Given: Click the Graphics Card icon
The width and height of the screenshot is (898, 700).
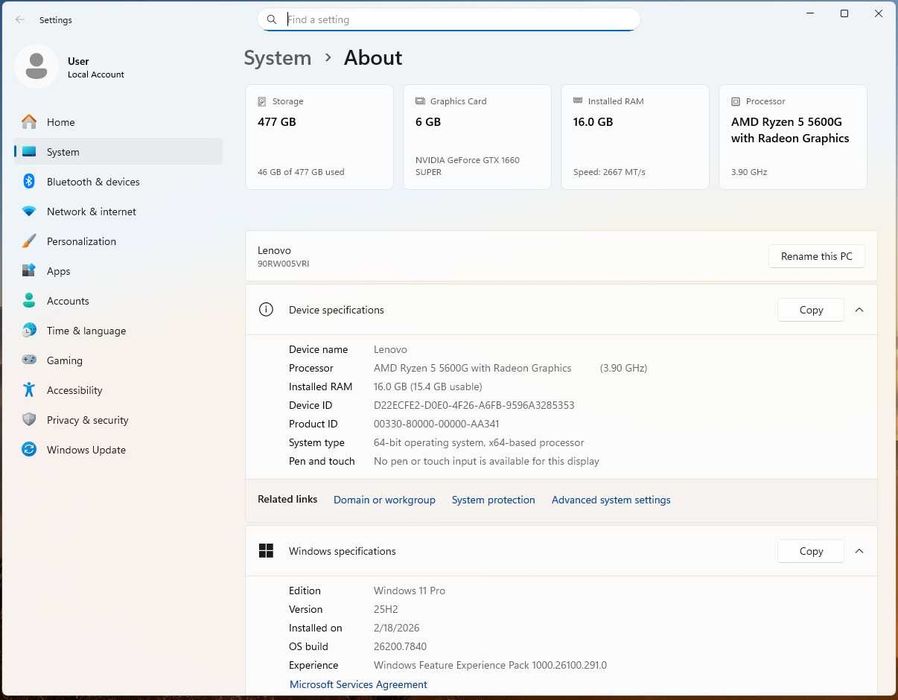Looking at the screenshot, I should pos(420,101).
